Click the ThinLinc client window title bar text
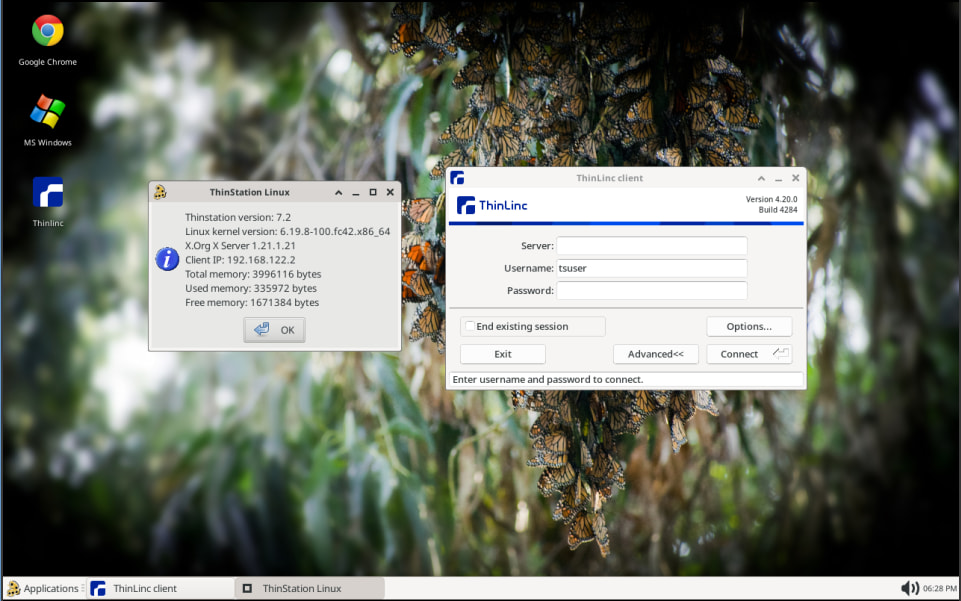Image resolution: width=961 pixels, height=601 pixels. point(609,178)
